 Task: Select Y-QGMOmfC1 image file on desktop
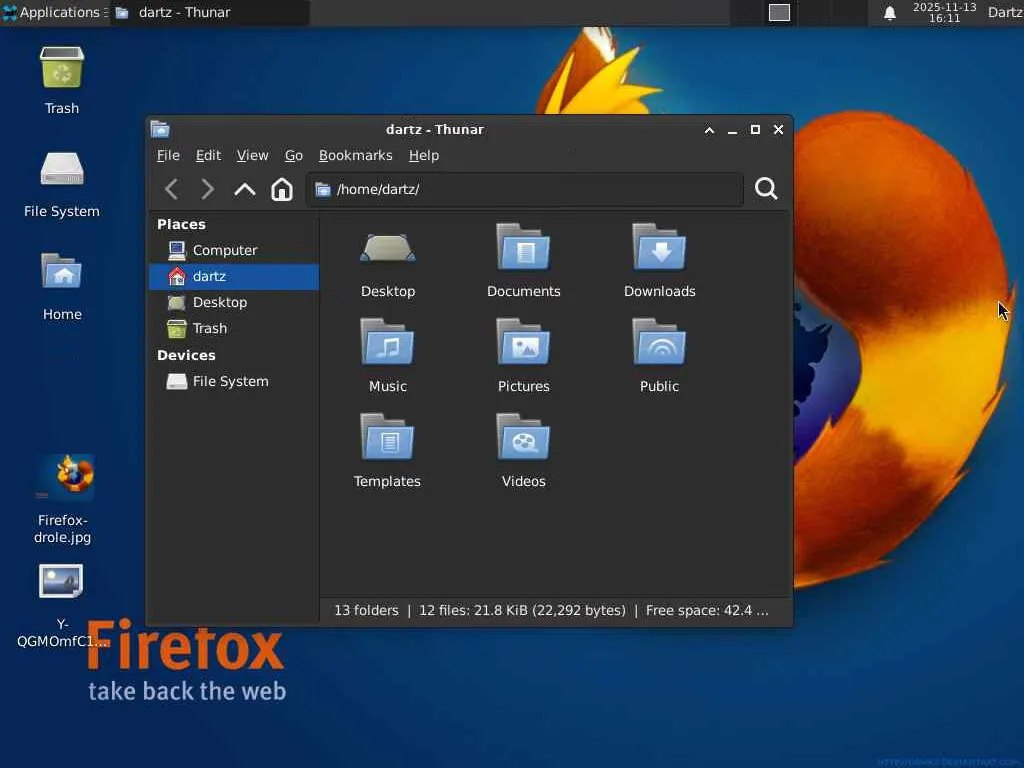[x=62, y=606]
